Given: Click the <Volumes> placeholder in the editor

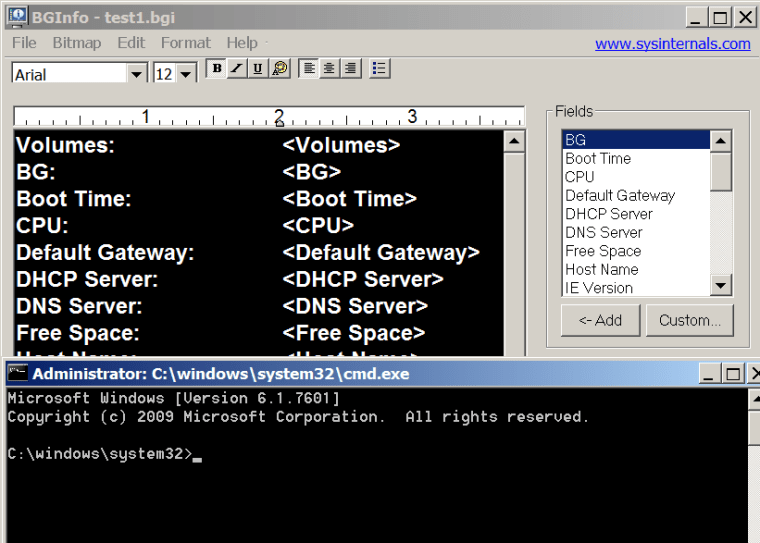Looking at the screenshot, I should 341,145.
